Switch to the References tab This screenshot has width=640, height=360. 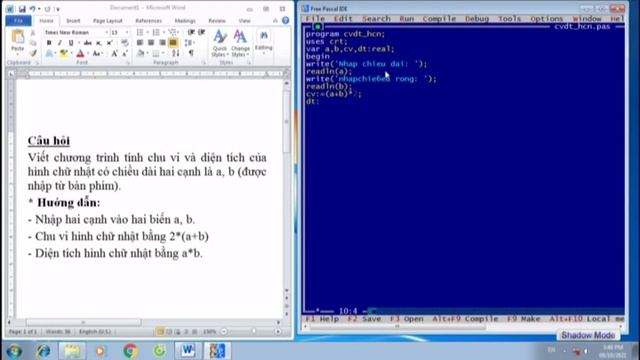pos(149,21)
